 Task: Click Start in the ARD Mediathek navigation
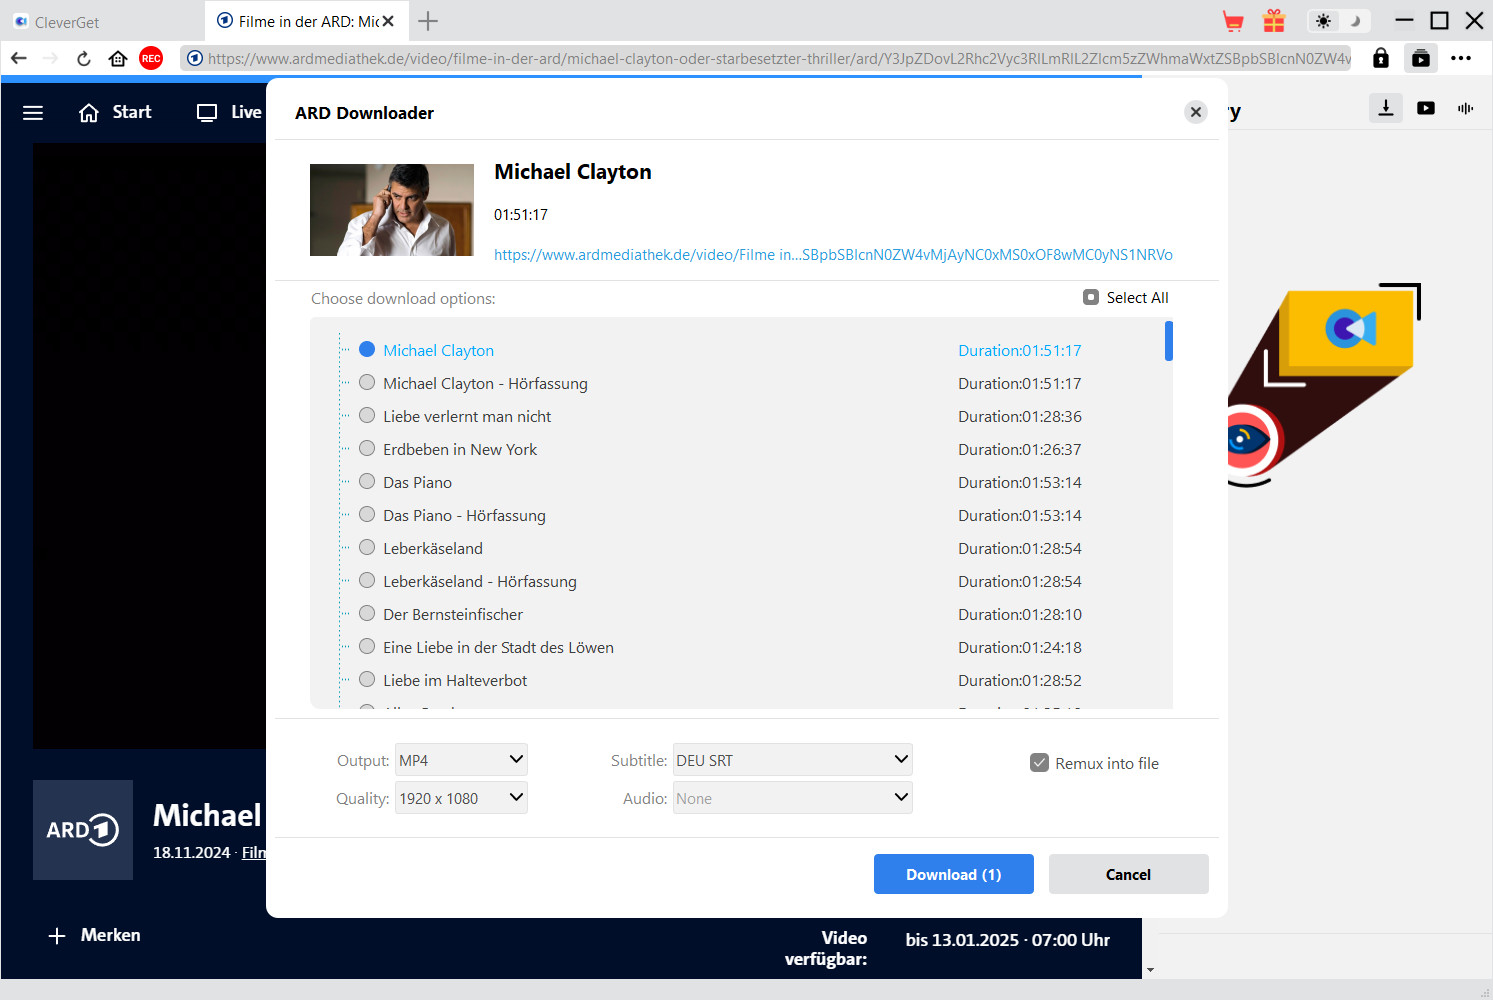(x=115, y=112)
